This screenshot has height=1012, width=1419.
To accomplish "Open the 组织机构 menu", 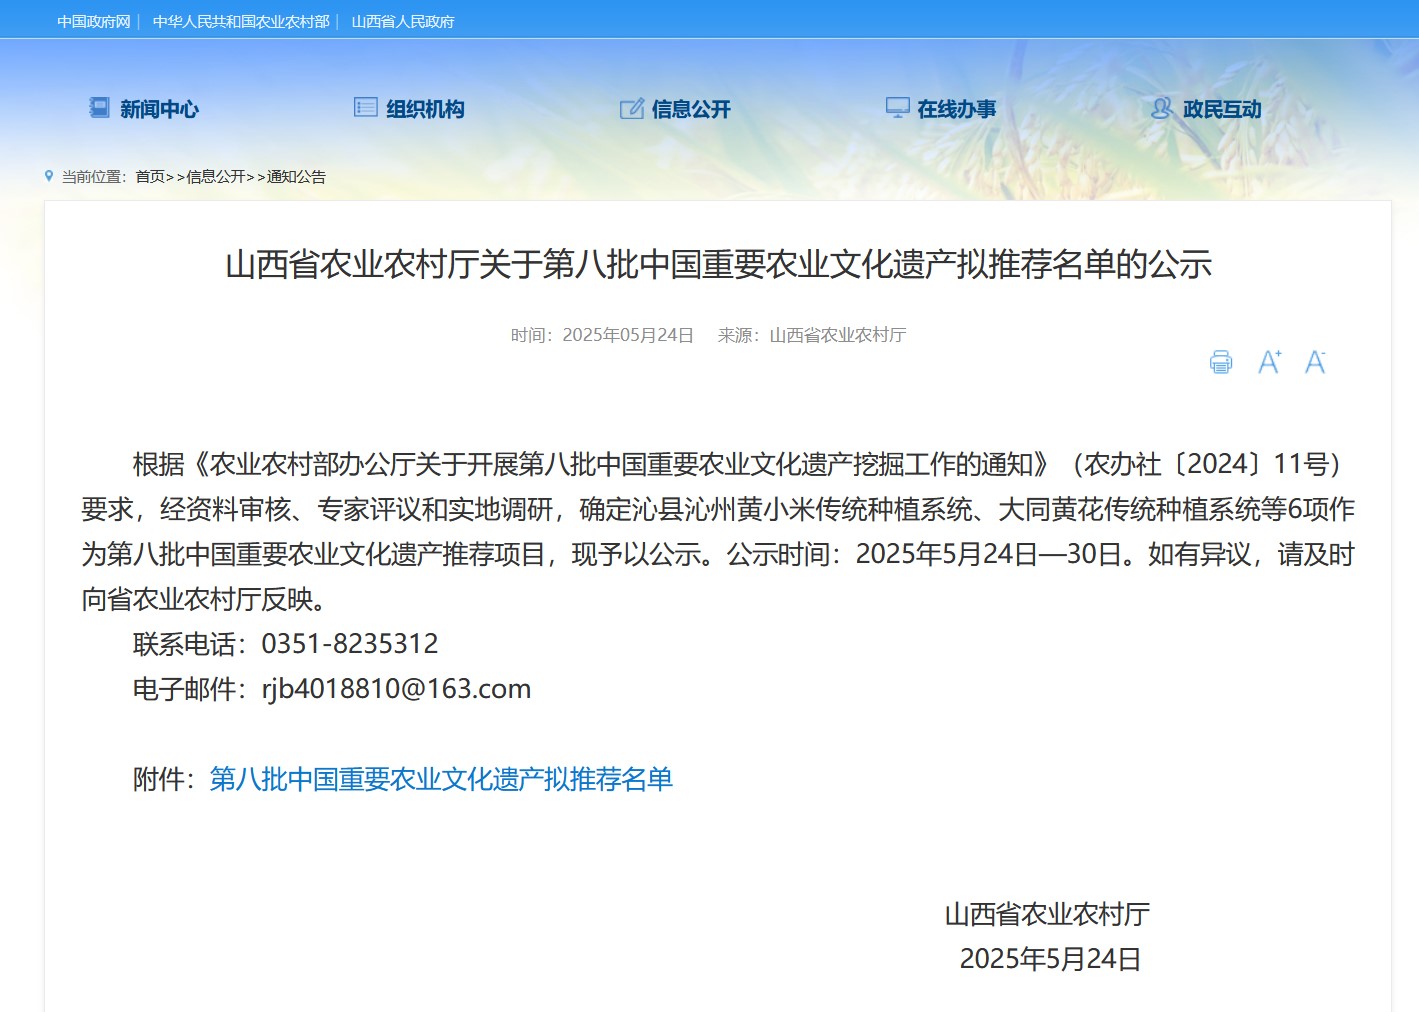I will [425, 109].
